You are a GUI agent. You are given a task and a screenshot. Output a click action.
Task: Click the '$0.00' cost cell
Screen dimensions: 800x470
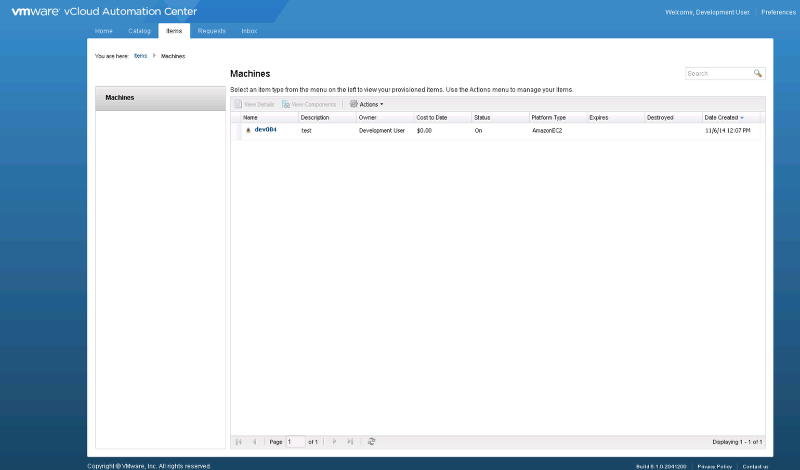click(424, 131)
